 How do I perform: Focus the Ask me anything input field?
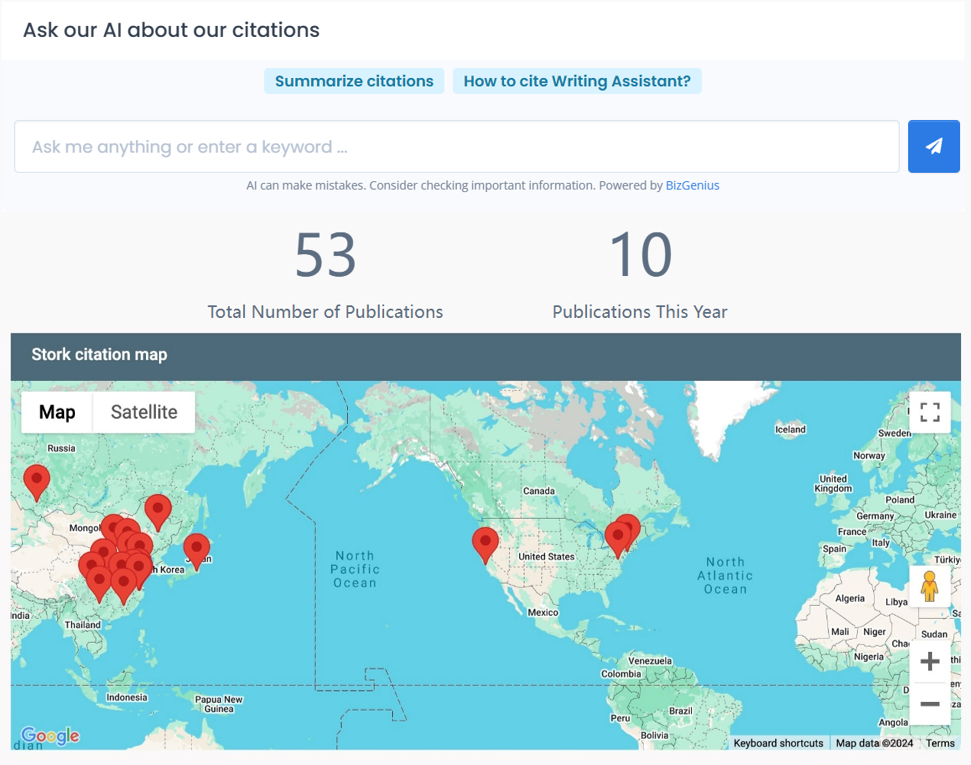(456, 147)
